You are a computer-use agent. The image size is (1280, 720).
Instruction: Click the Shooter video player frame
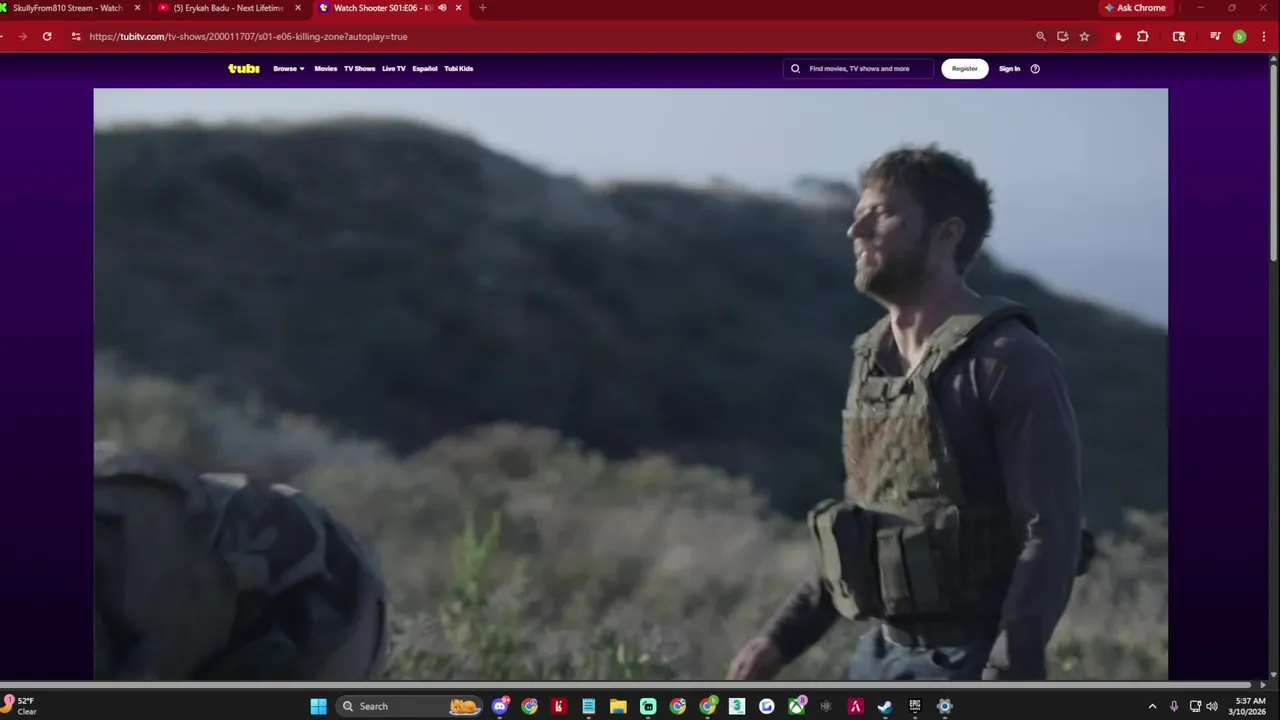630,385
